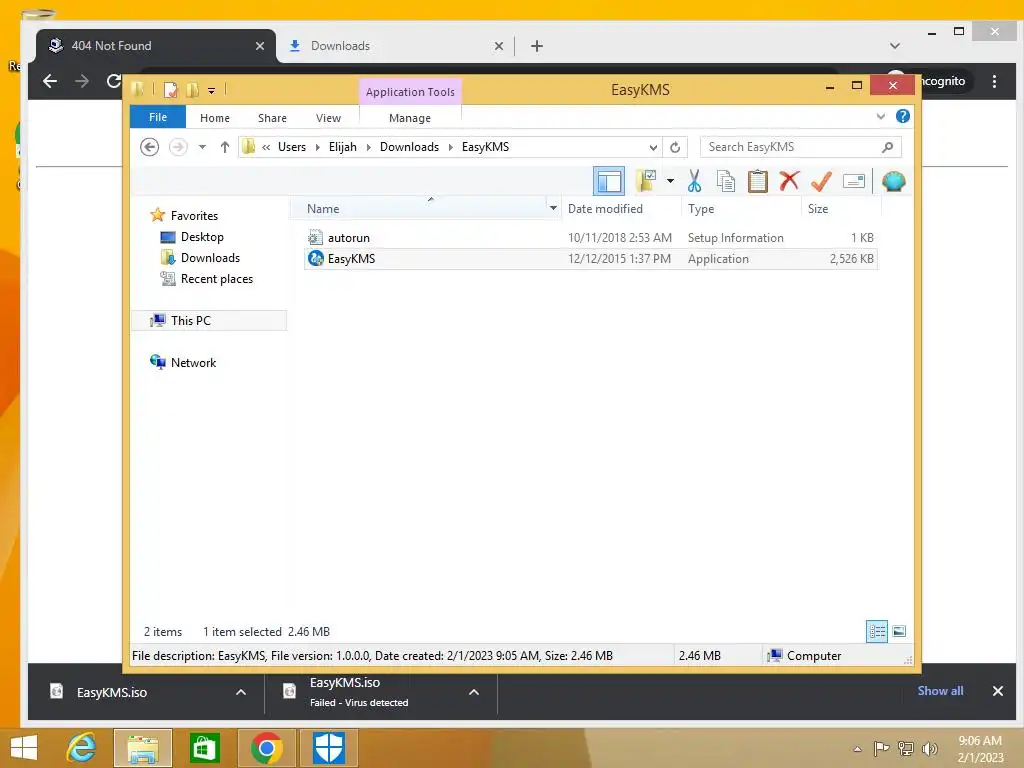Open the Home ribbon tab
Viewport: 1024px width, 768px height.
pyautogui.click(x=215, y=118)
